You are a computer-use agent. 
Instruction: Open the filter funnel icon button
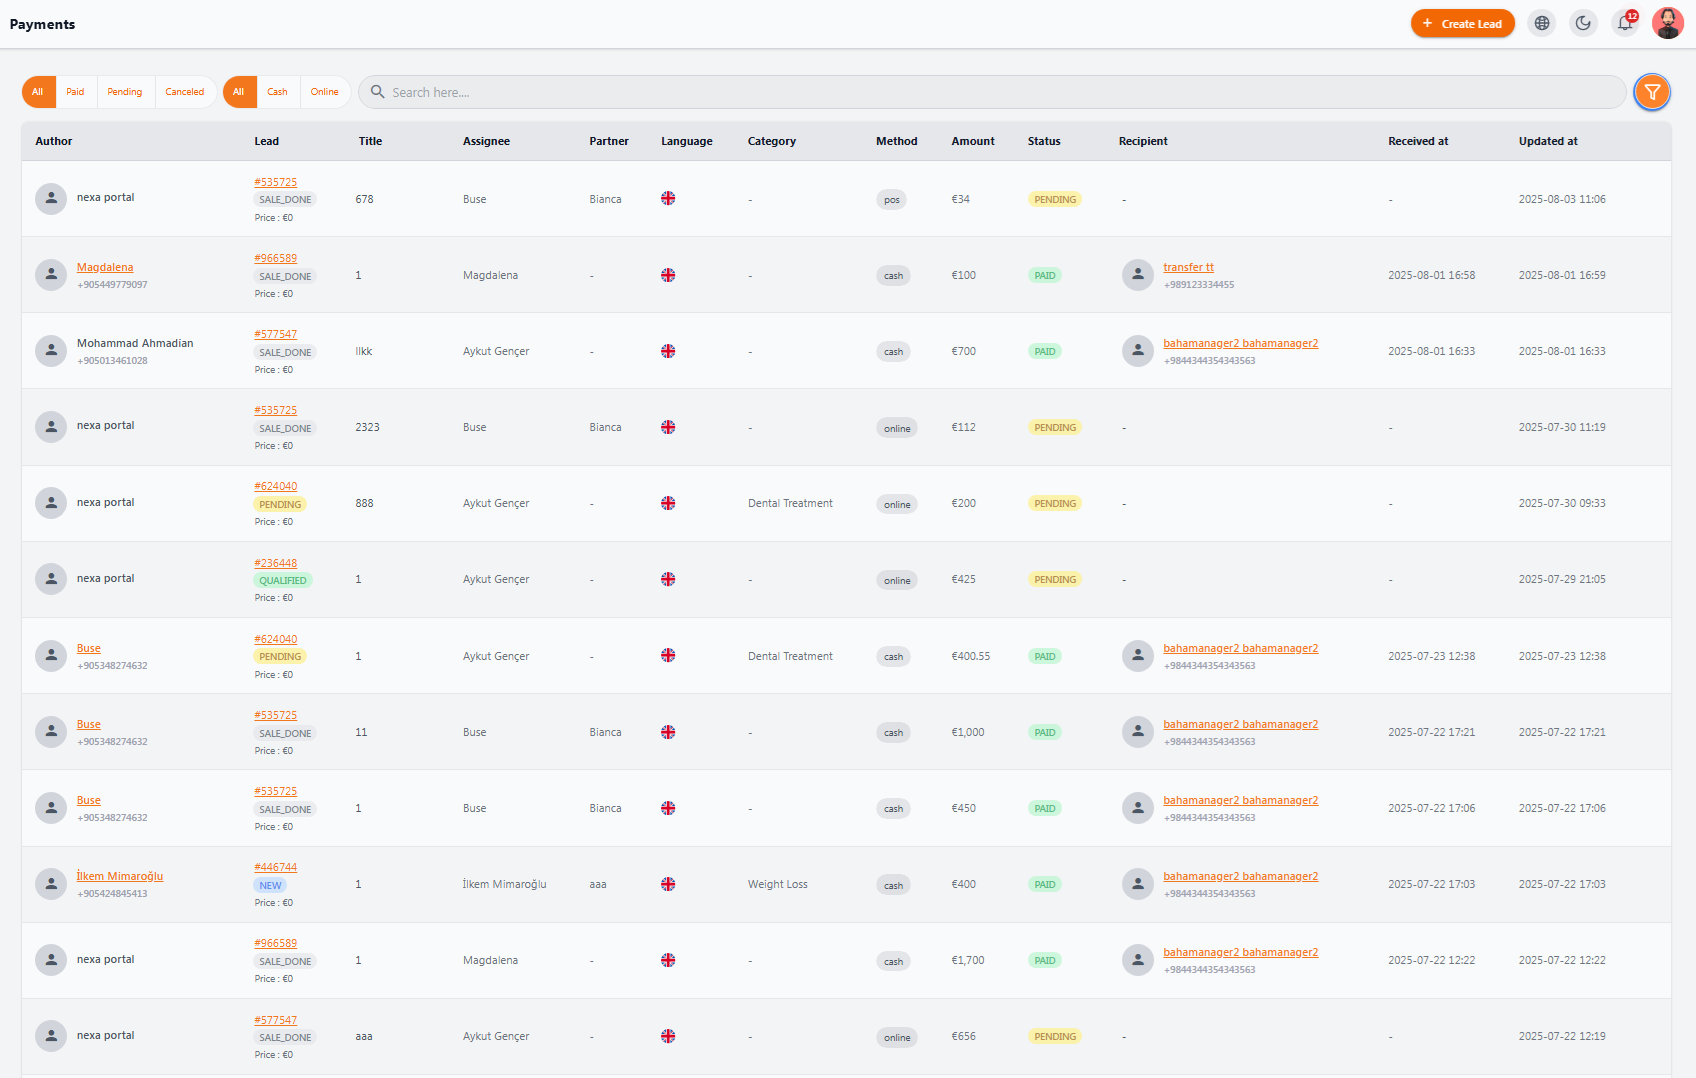pyautogui.click(x=1652, y=92)
